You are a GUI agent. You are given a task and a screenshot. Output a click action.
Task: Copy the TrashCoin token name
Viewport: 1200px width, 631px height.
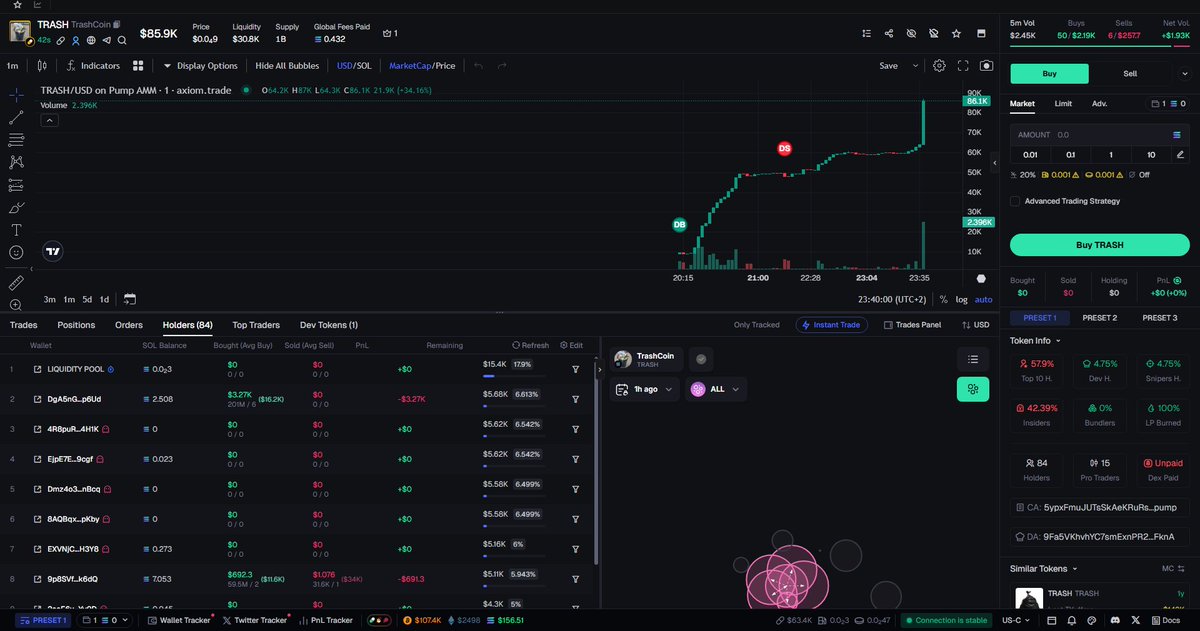tap(117, 23)
